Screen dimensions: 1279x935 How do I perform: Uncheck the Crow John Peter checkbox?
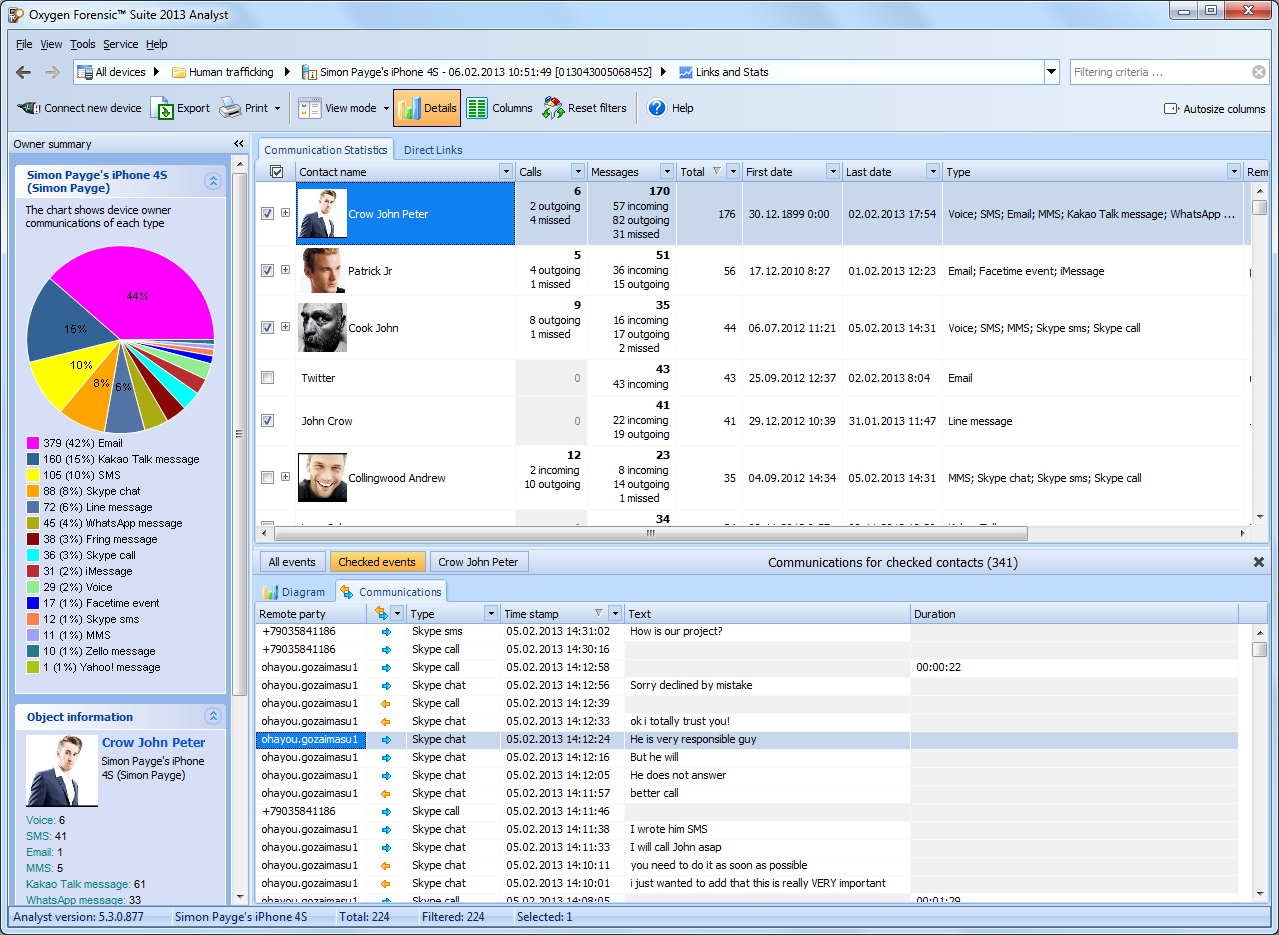point(267,213)
